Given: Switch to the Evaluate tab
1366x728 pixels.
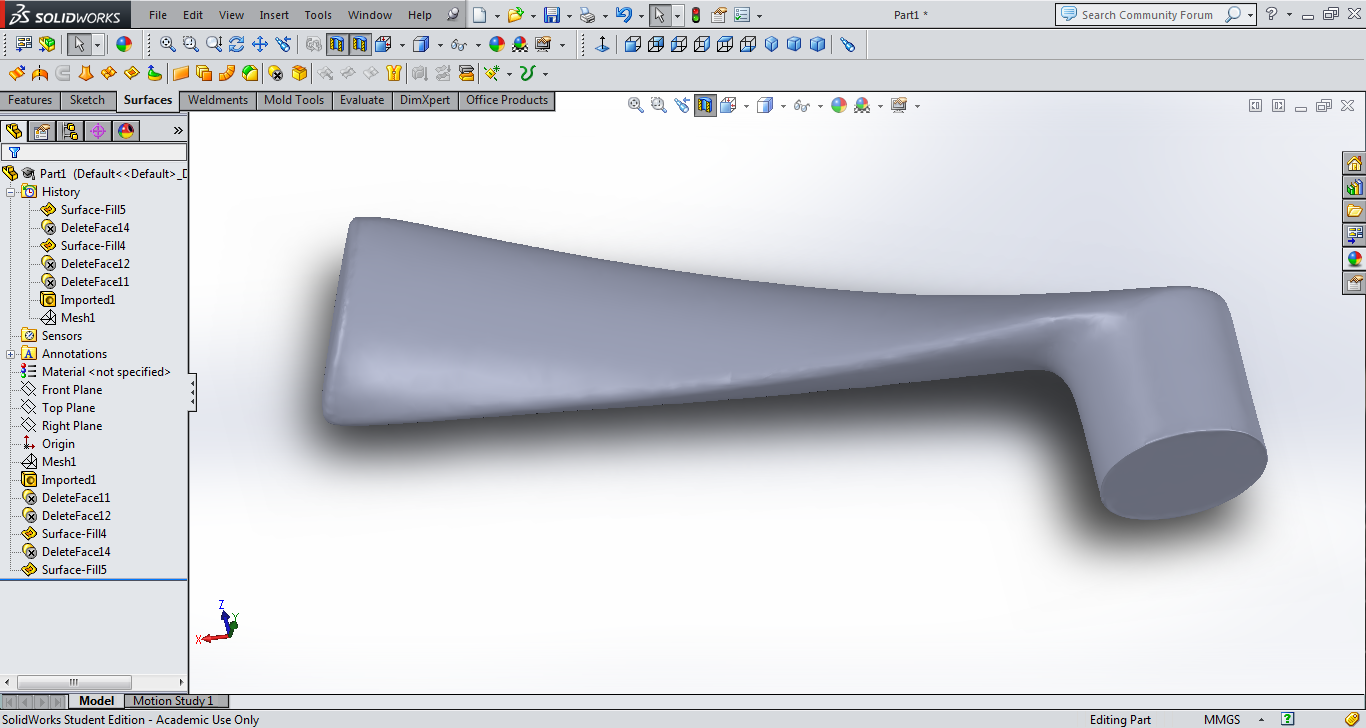Looking at the screenshot, I should (x=361, y=100).
